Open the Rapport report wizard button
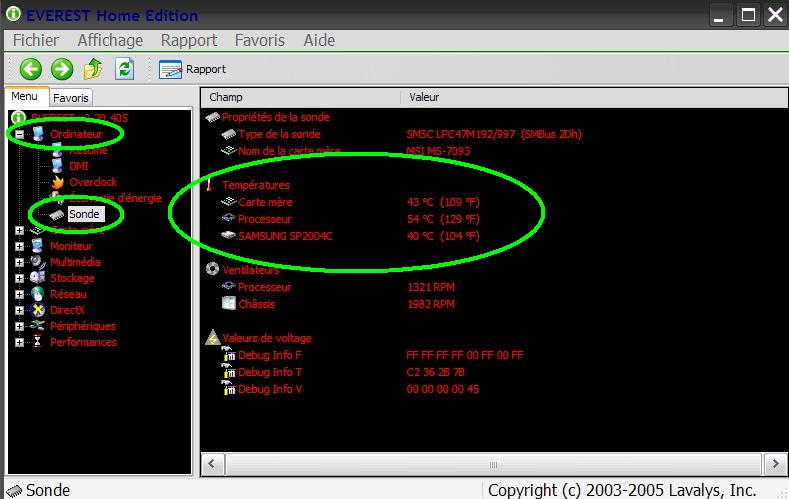The image size is (789, 499). click(193, 69)
